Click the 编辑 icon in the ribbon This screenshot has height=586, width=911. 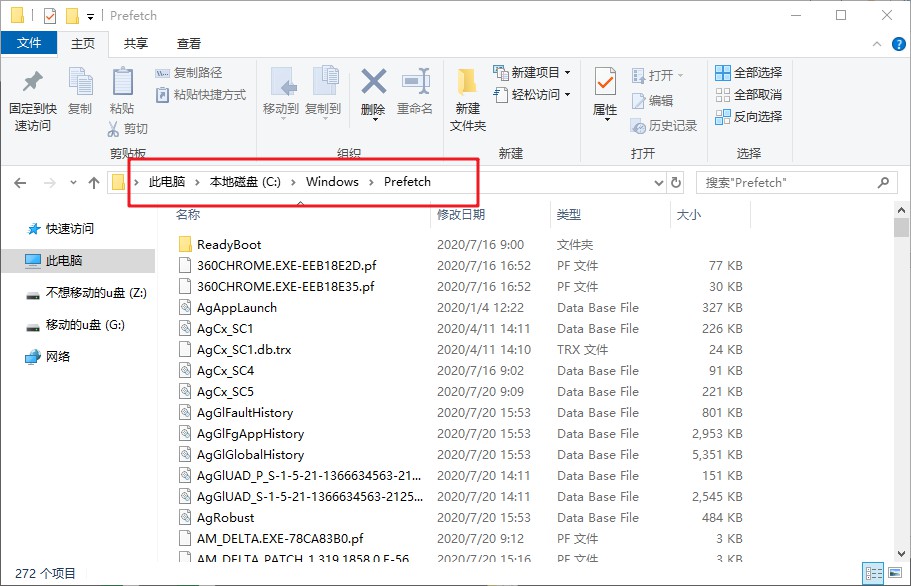(639, 101)
